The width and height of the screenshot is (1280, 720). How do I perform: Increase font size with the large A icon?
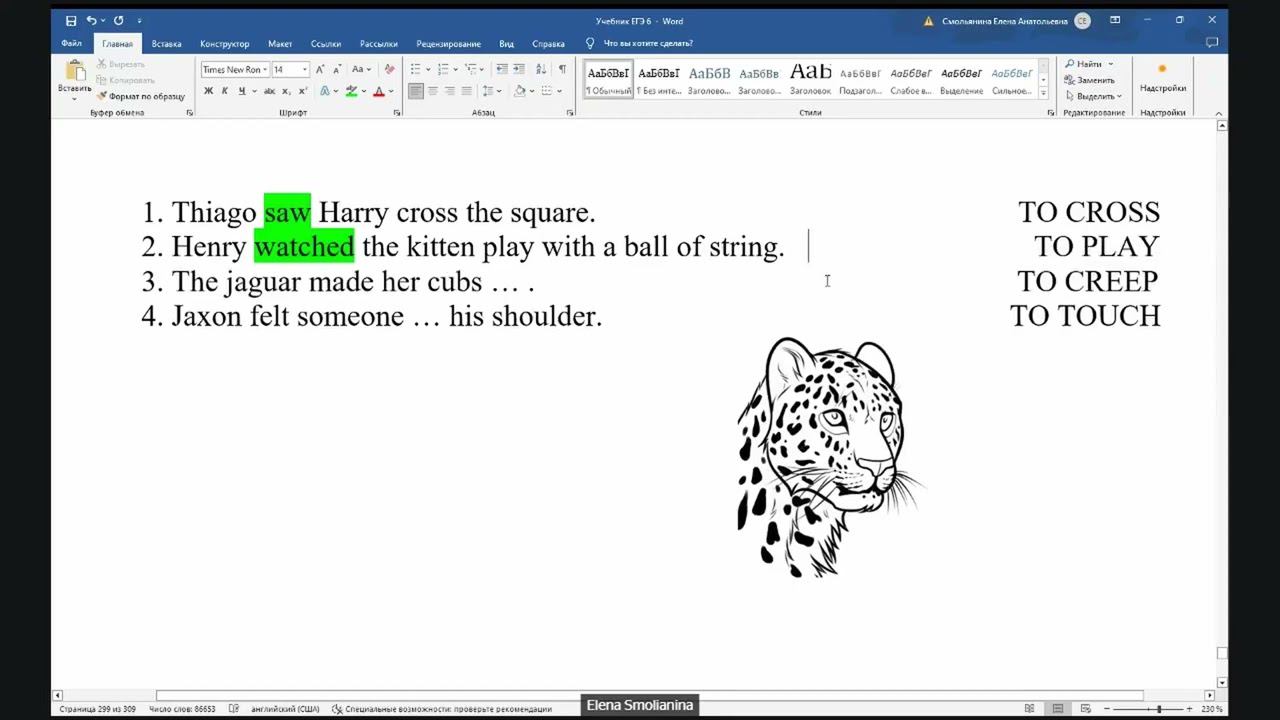(321, 70)
